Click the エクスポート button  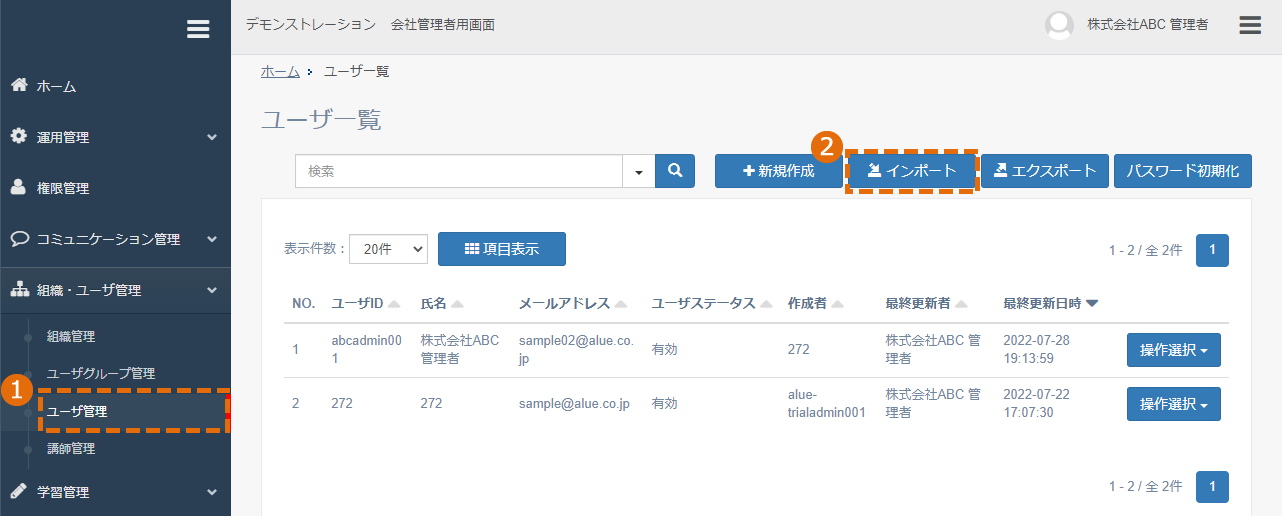click(x=1045, y=171)
